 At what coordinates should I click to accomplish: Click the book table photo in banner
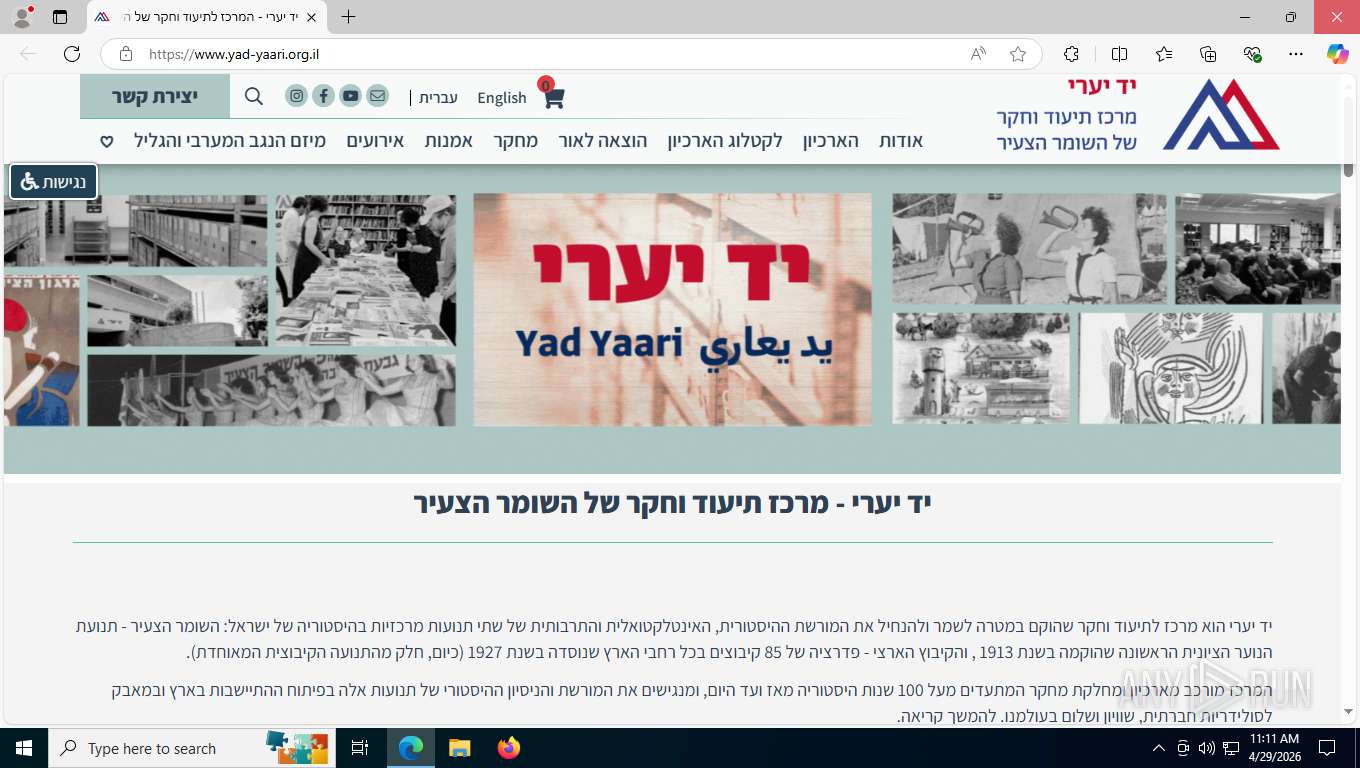pyautogui.click(x=366, y=270)
